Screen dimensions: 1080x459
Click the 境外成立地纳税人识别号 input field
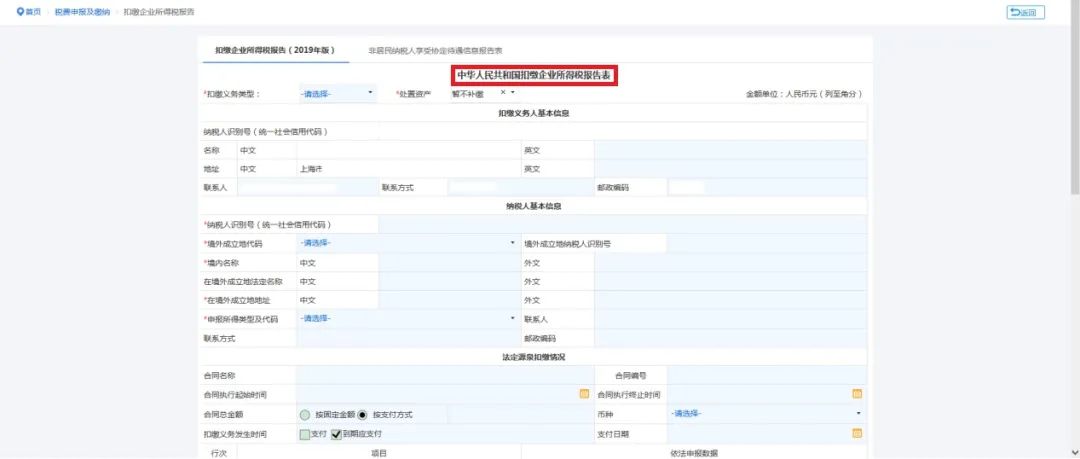click(x=766, y=243)
